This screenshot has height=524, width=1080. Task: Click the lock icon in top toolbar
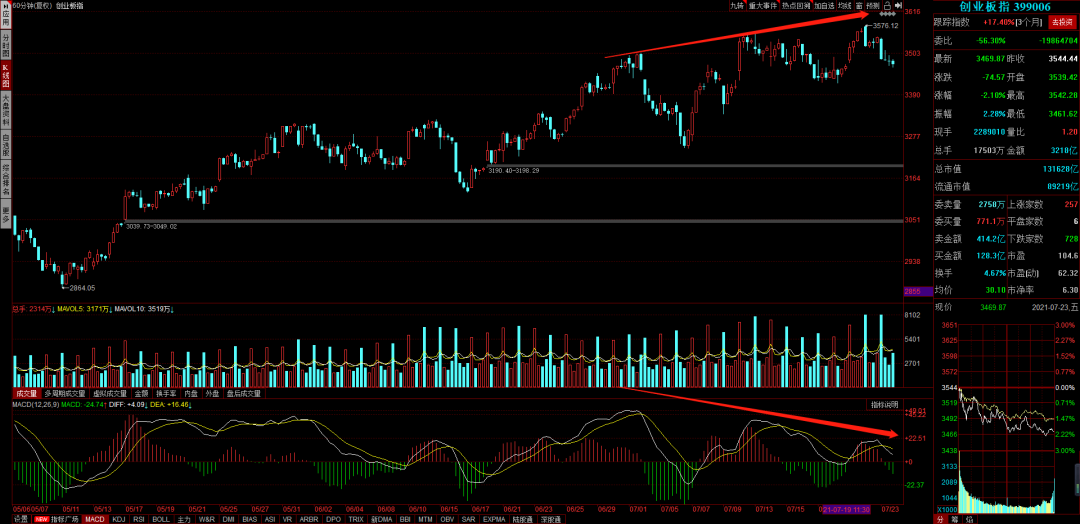click(888, 6)
